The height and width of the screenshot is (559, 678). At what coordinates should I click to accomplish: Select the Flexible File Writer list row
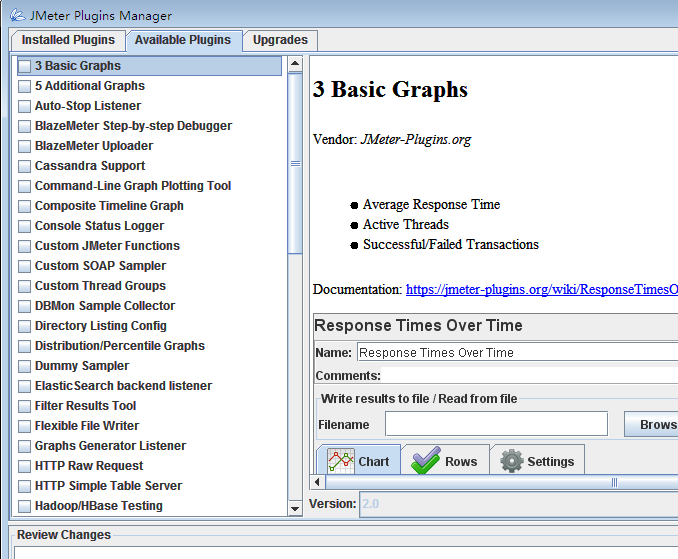[x=150, y=426]
